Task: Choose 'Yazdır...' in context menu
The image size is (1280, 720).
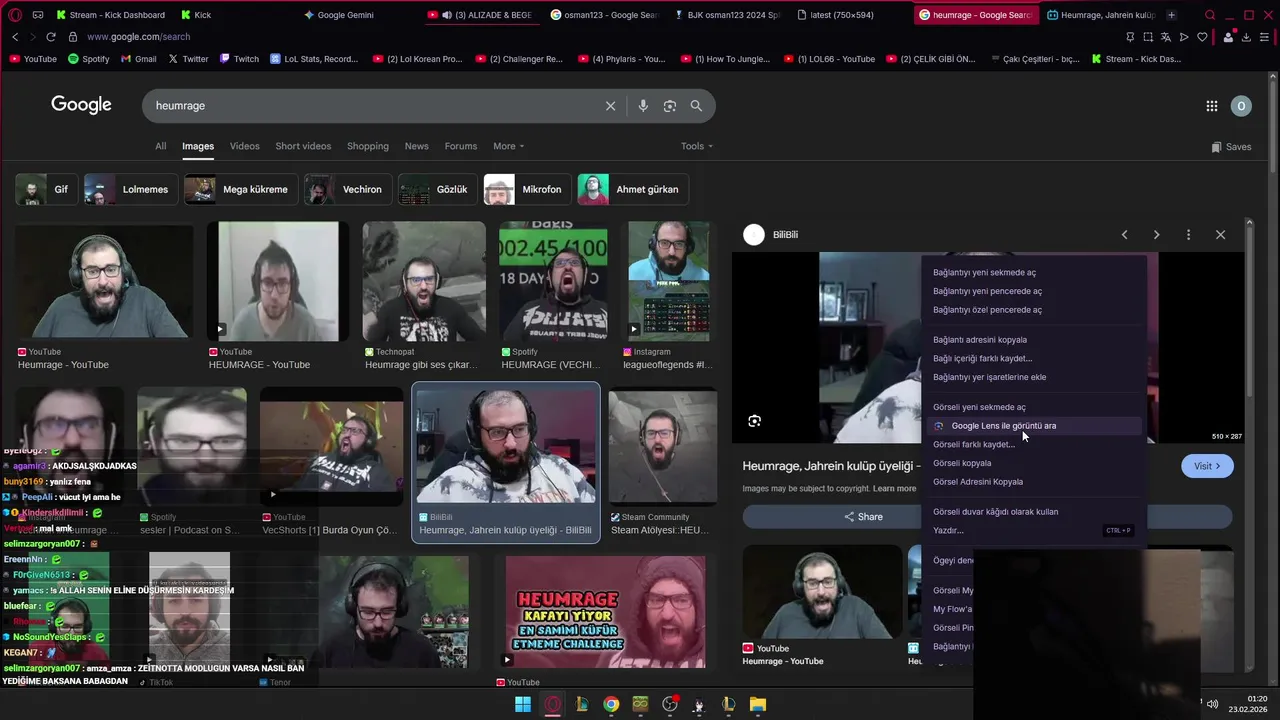Action: point(1034,531)
